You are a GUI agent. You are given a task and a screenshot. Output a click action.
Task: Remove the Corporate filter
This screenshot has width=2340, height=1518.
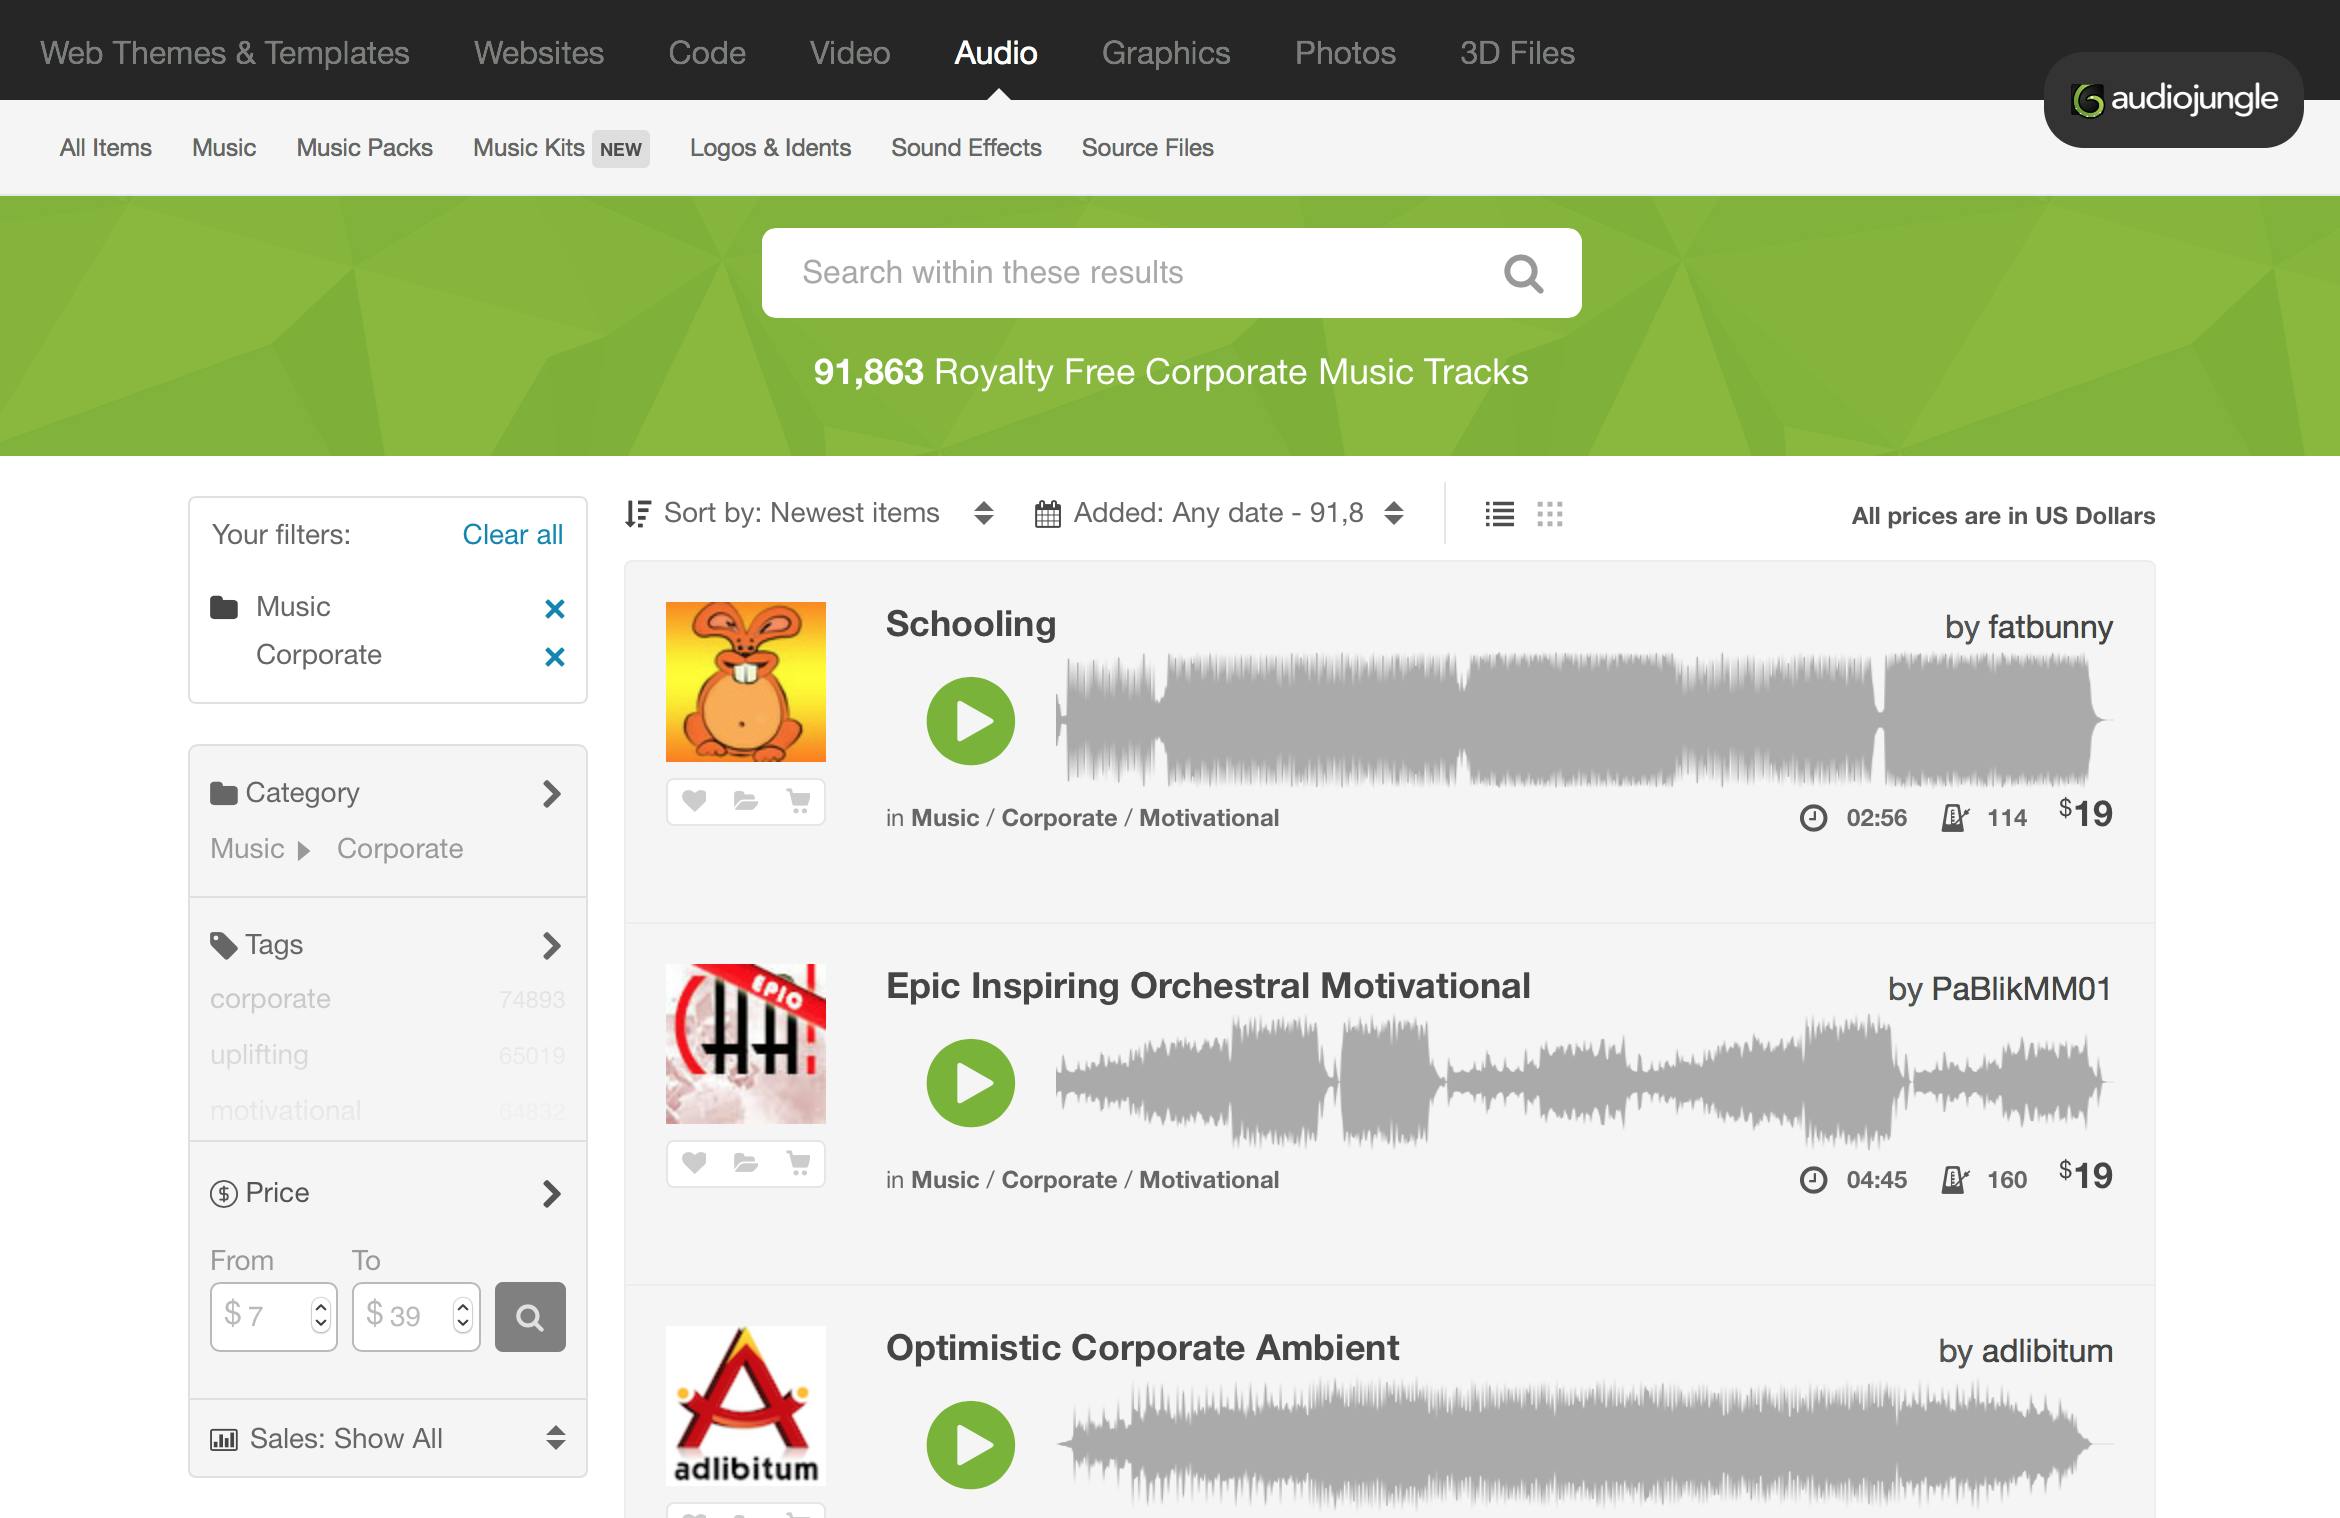[x=554, y=657]
